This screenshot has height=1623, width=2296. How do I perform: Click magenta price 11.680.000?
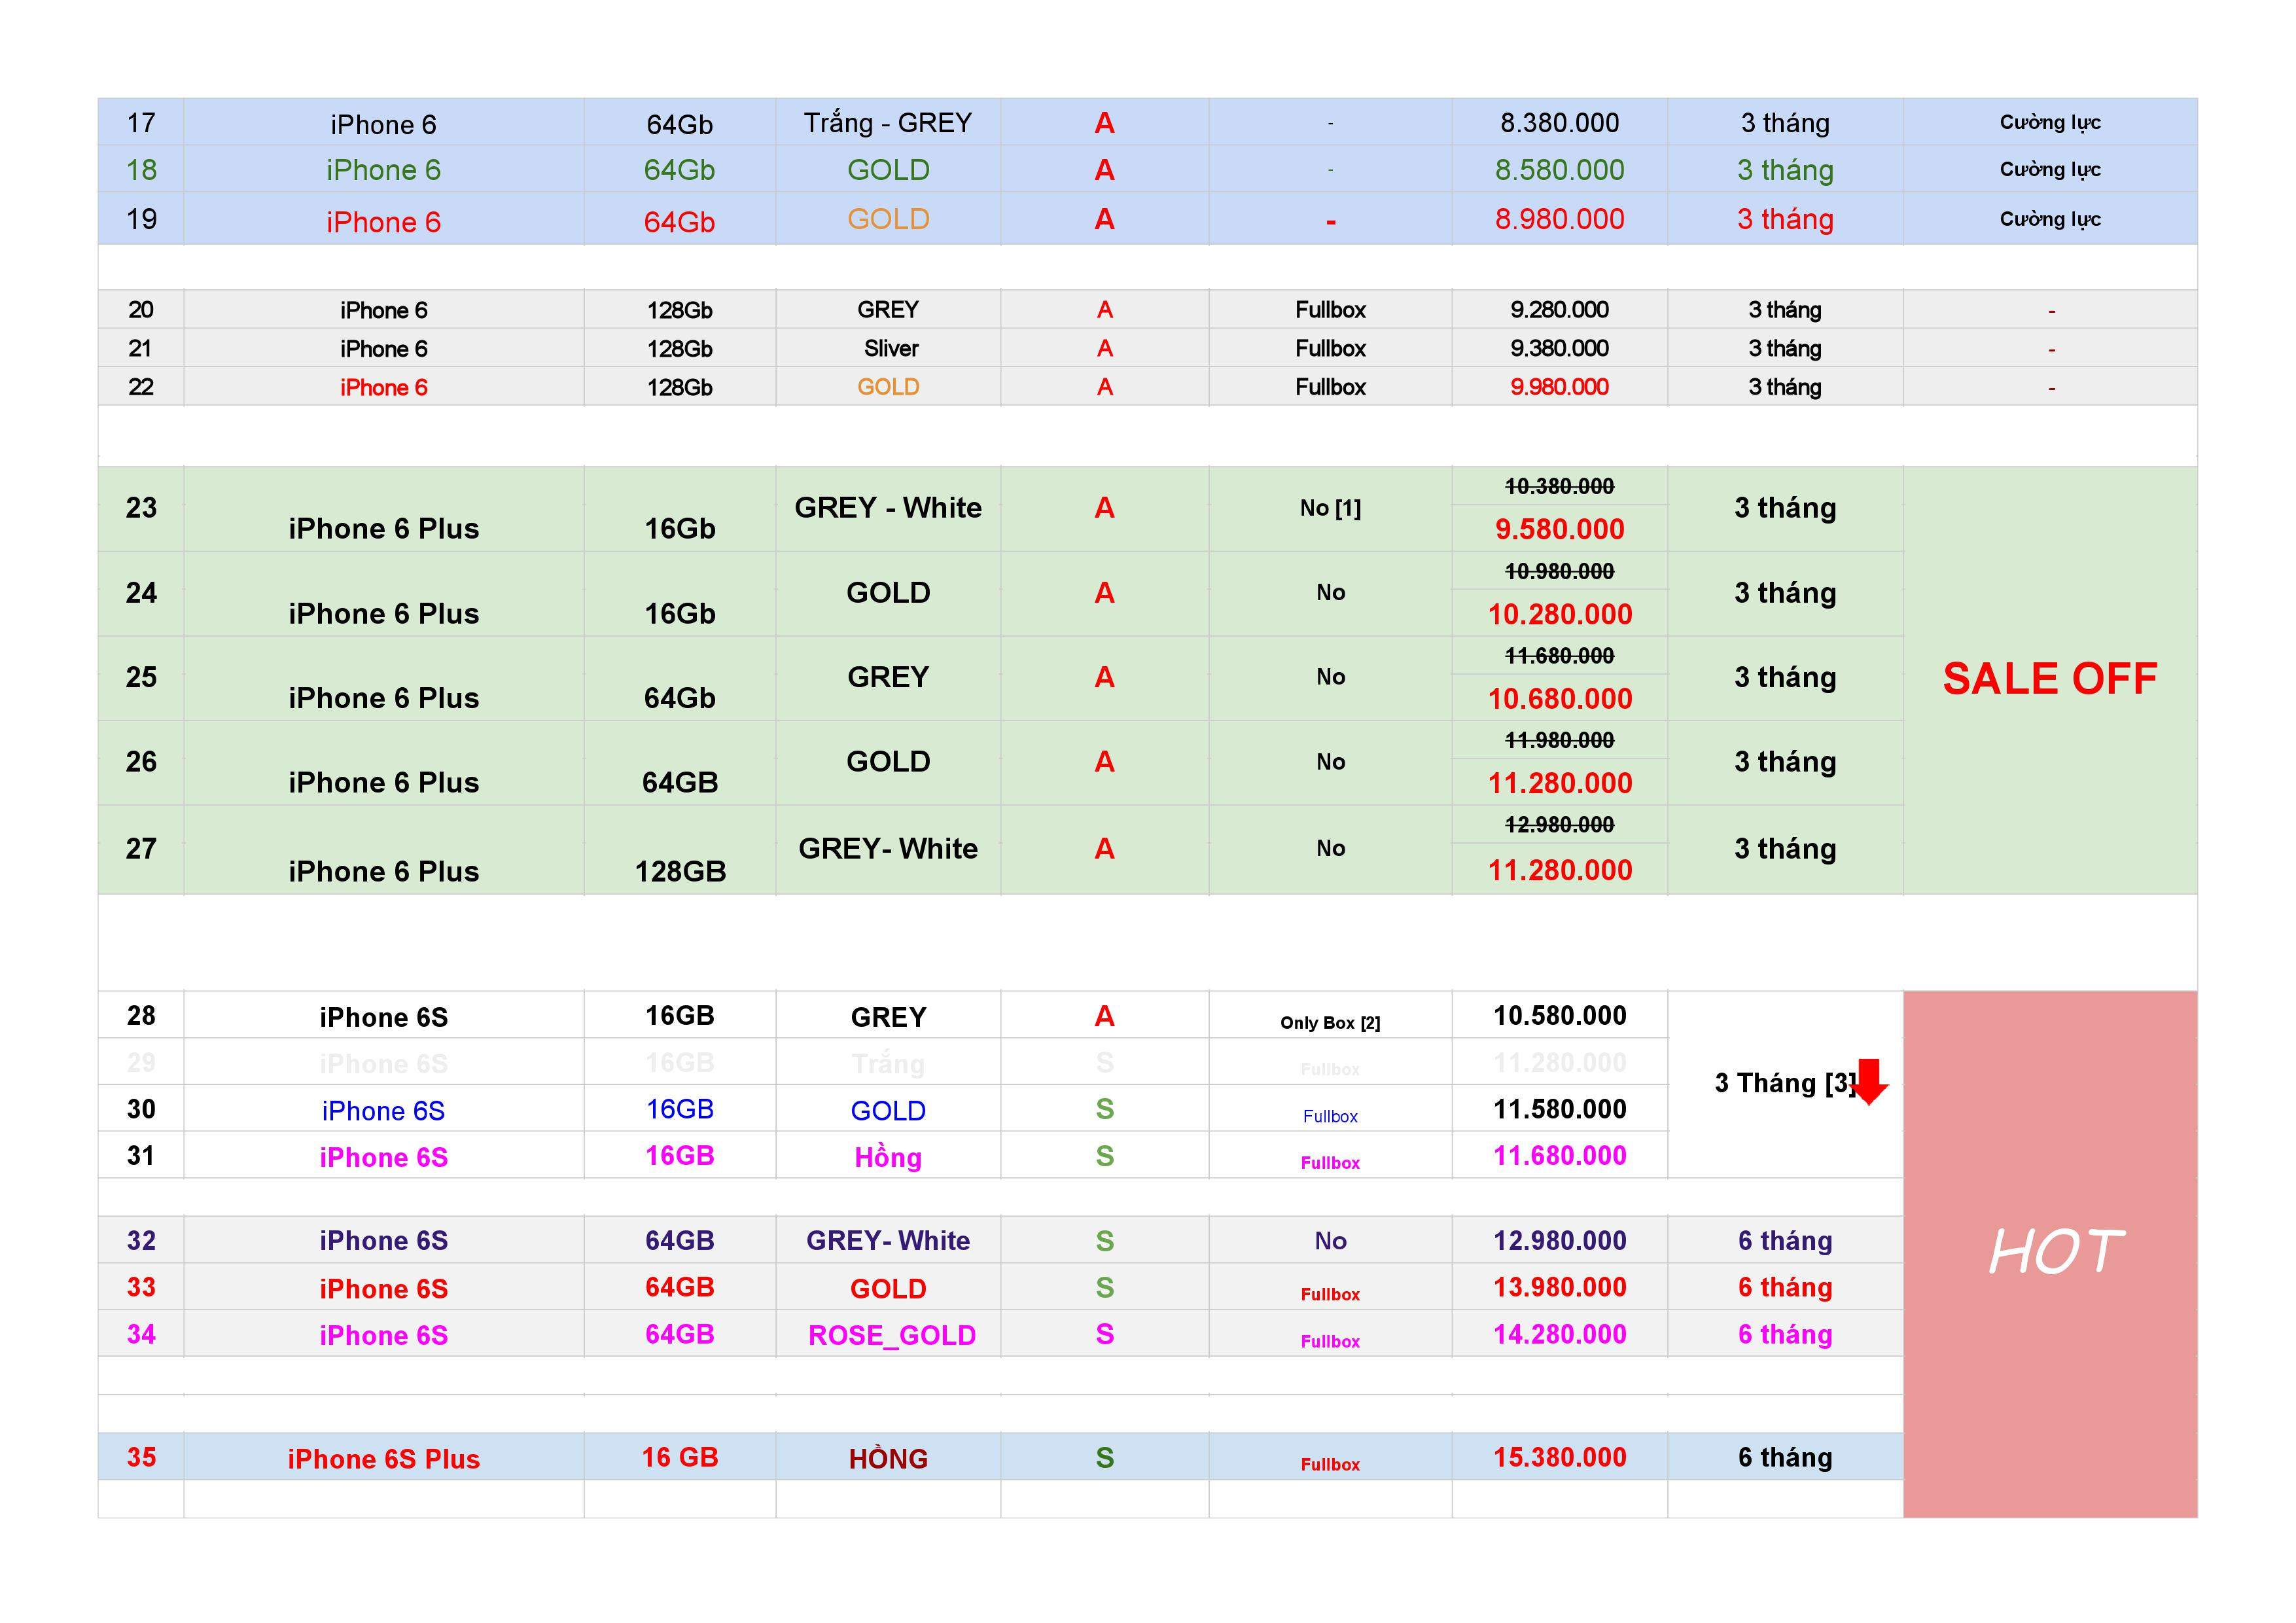tap(1559, 1156)
